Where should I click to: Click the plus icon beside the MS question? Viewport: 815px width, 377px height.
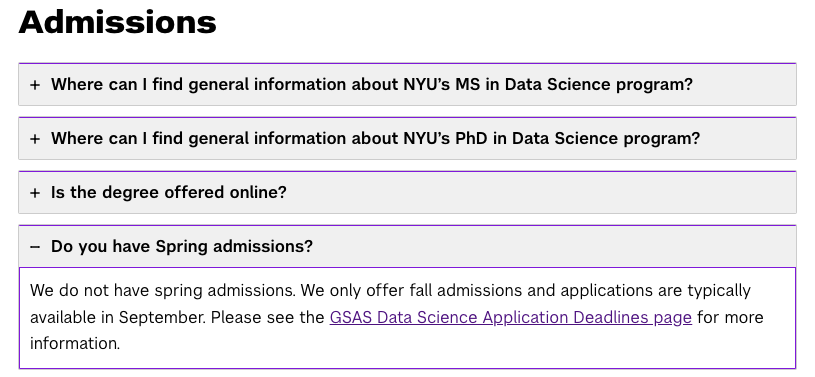tap(35, 85)
